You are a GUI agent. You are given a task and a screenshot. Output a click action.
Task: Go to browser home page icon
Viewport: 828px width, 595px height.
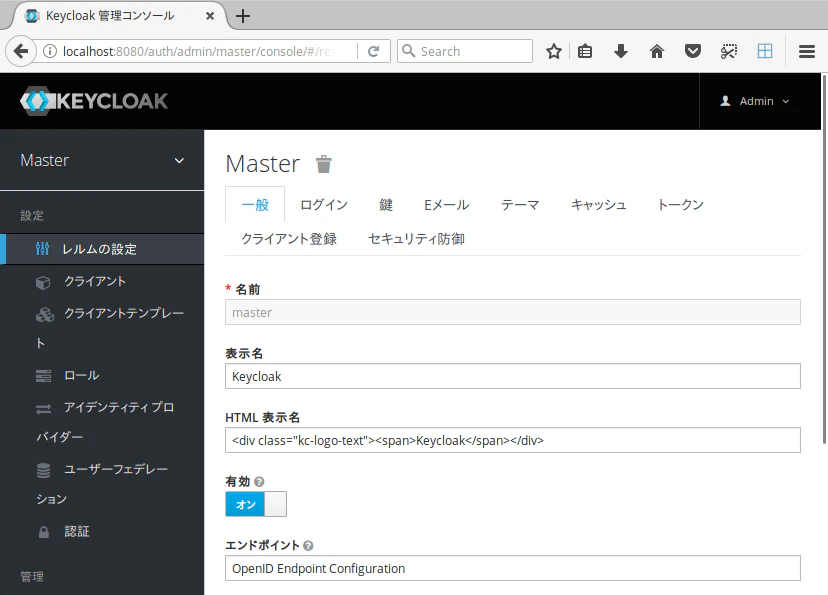click(657, 51)
